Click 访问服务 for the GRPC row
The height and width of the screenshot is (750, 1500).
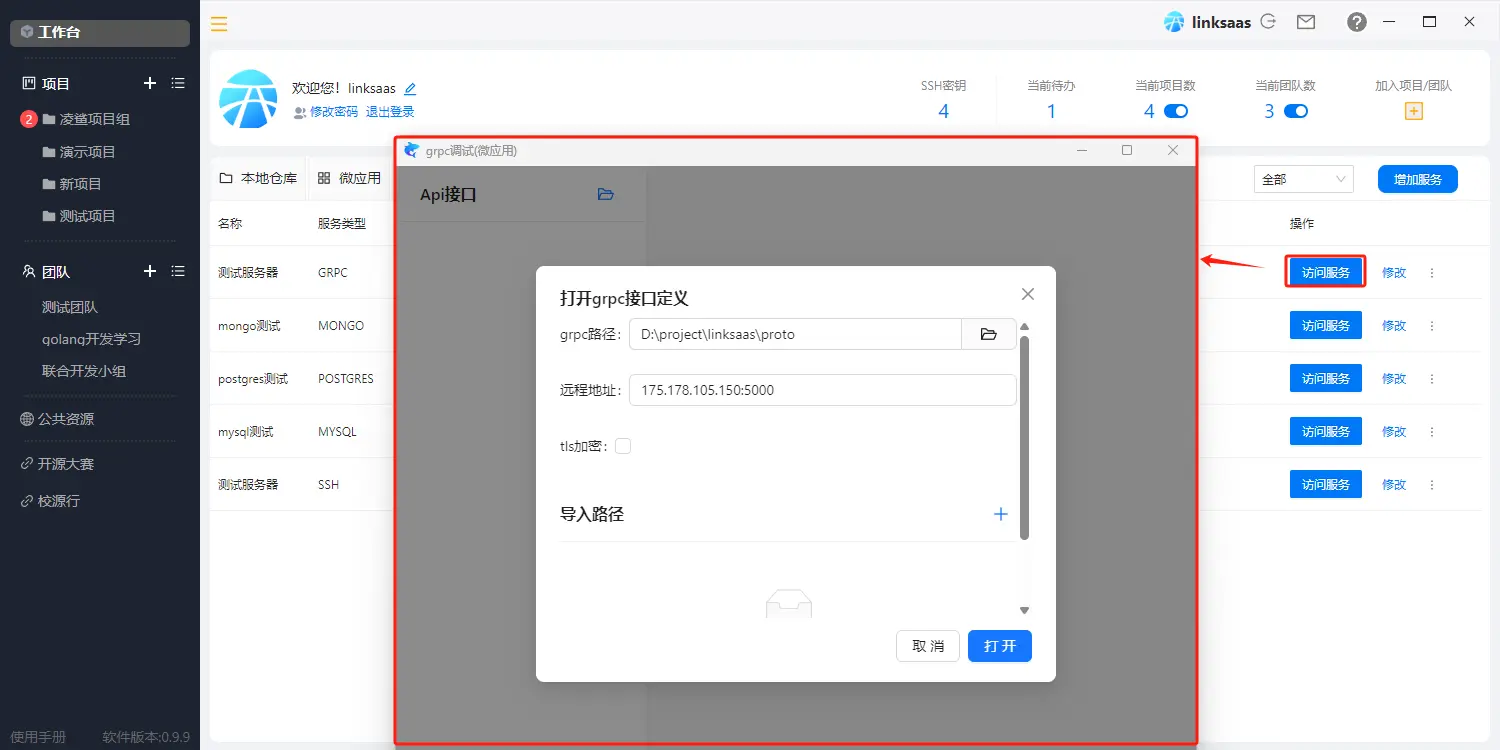(x=1325, y=272)
